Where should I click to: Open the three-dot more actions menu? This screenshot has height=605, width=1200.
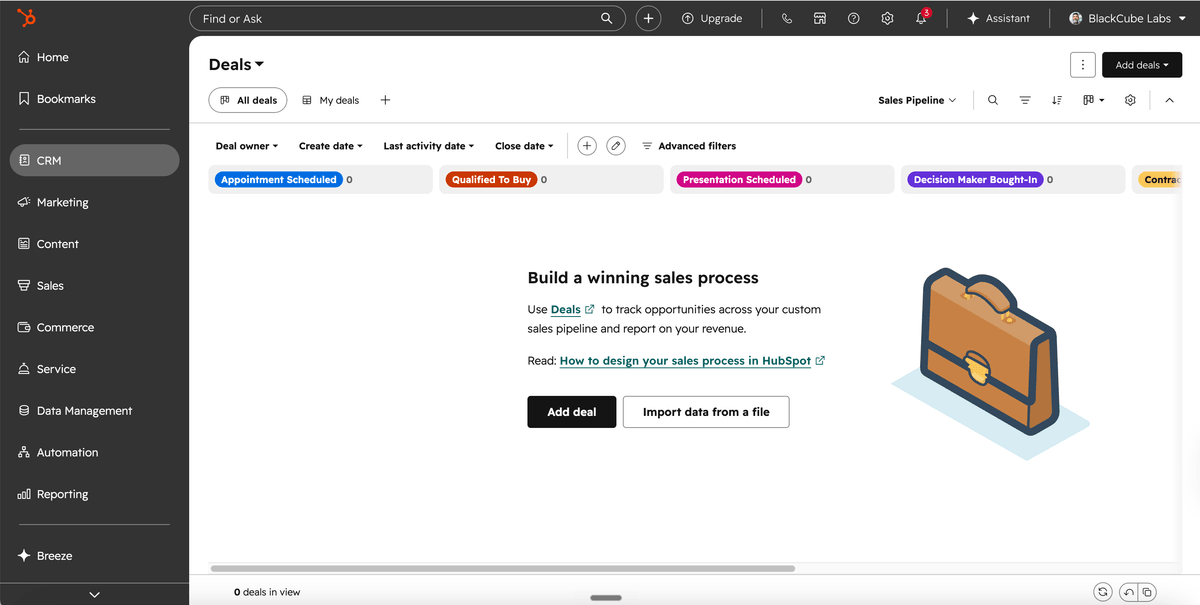(x=1082, y=65)
